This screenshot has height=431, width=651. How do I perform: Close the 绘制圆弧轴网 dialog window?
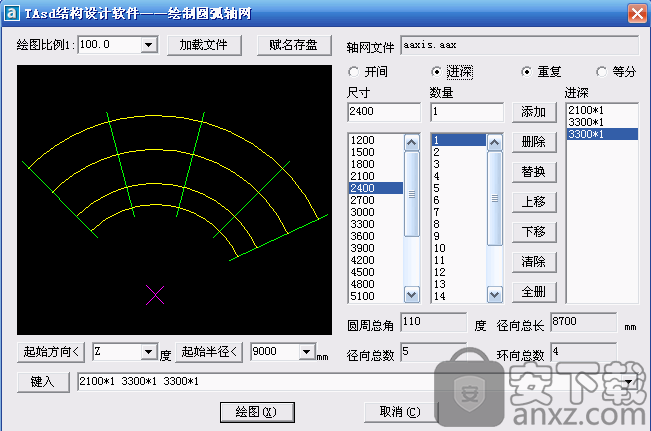pos(637,13)
